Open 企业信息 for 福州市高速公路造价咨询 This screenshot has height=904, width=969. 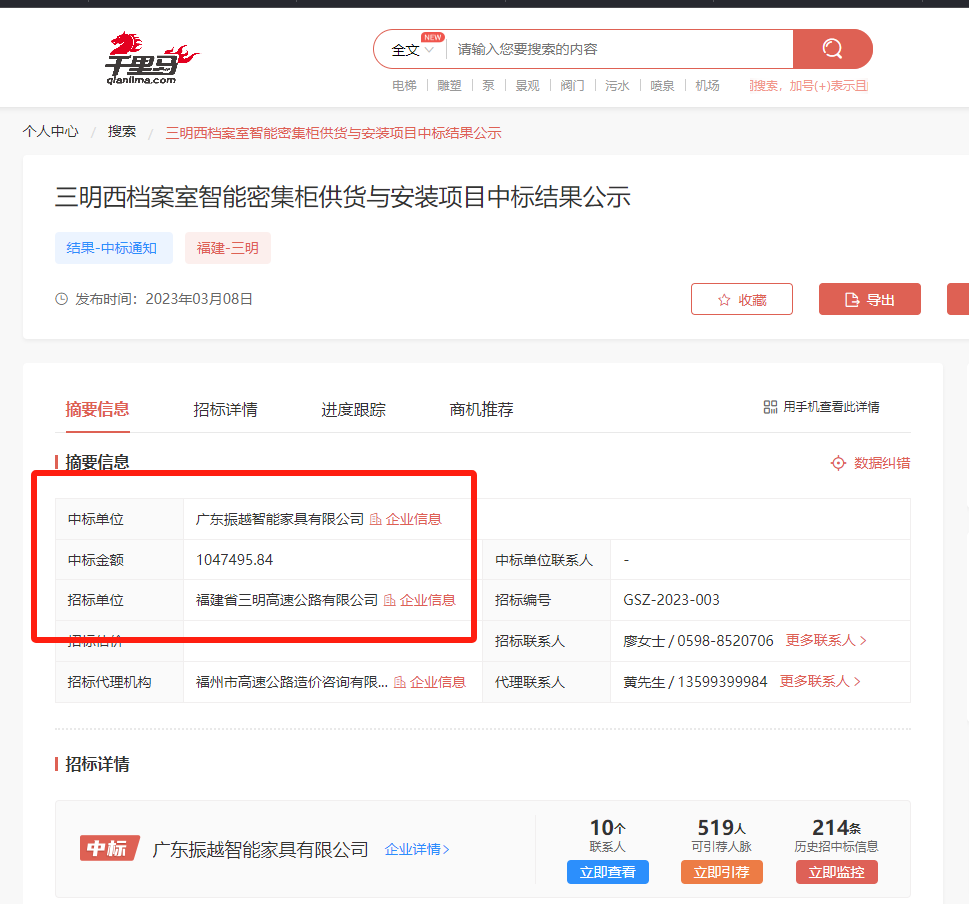429,682
